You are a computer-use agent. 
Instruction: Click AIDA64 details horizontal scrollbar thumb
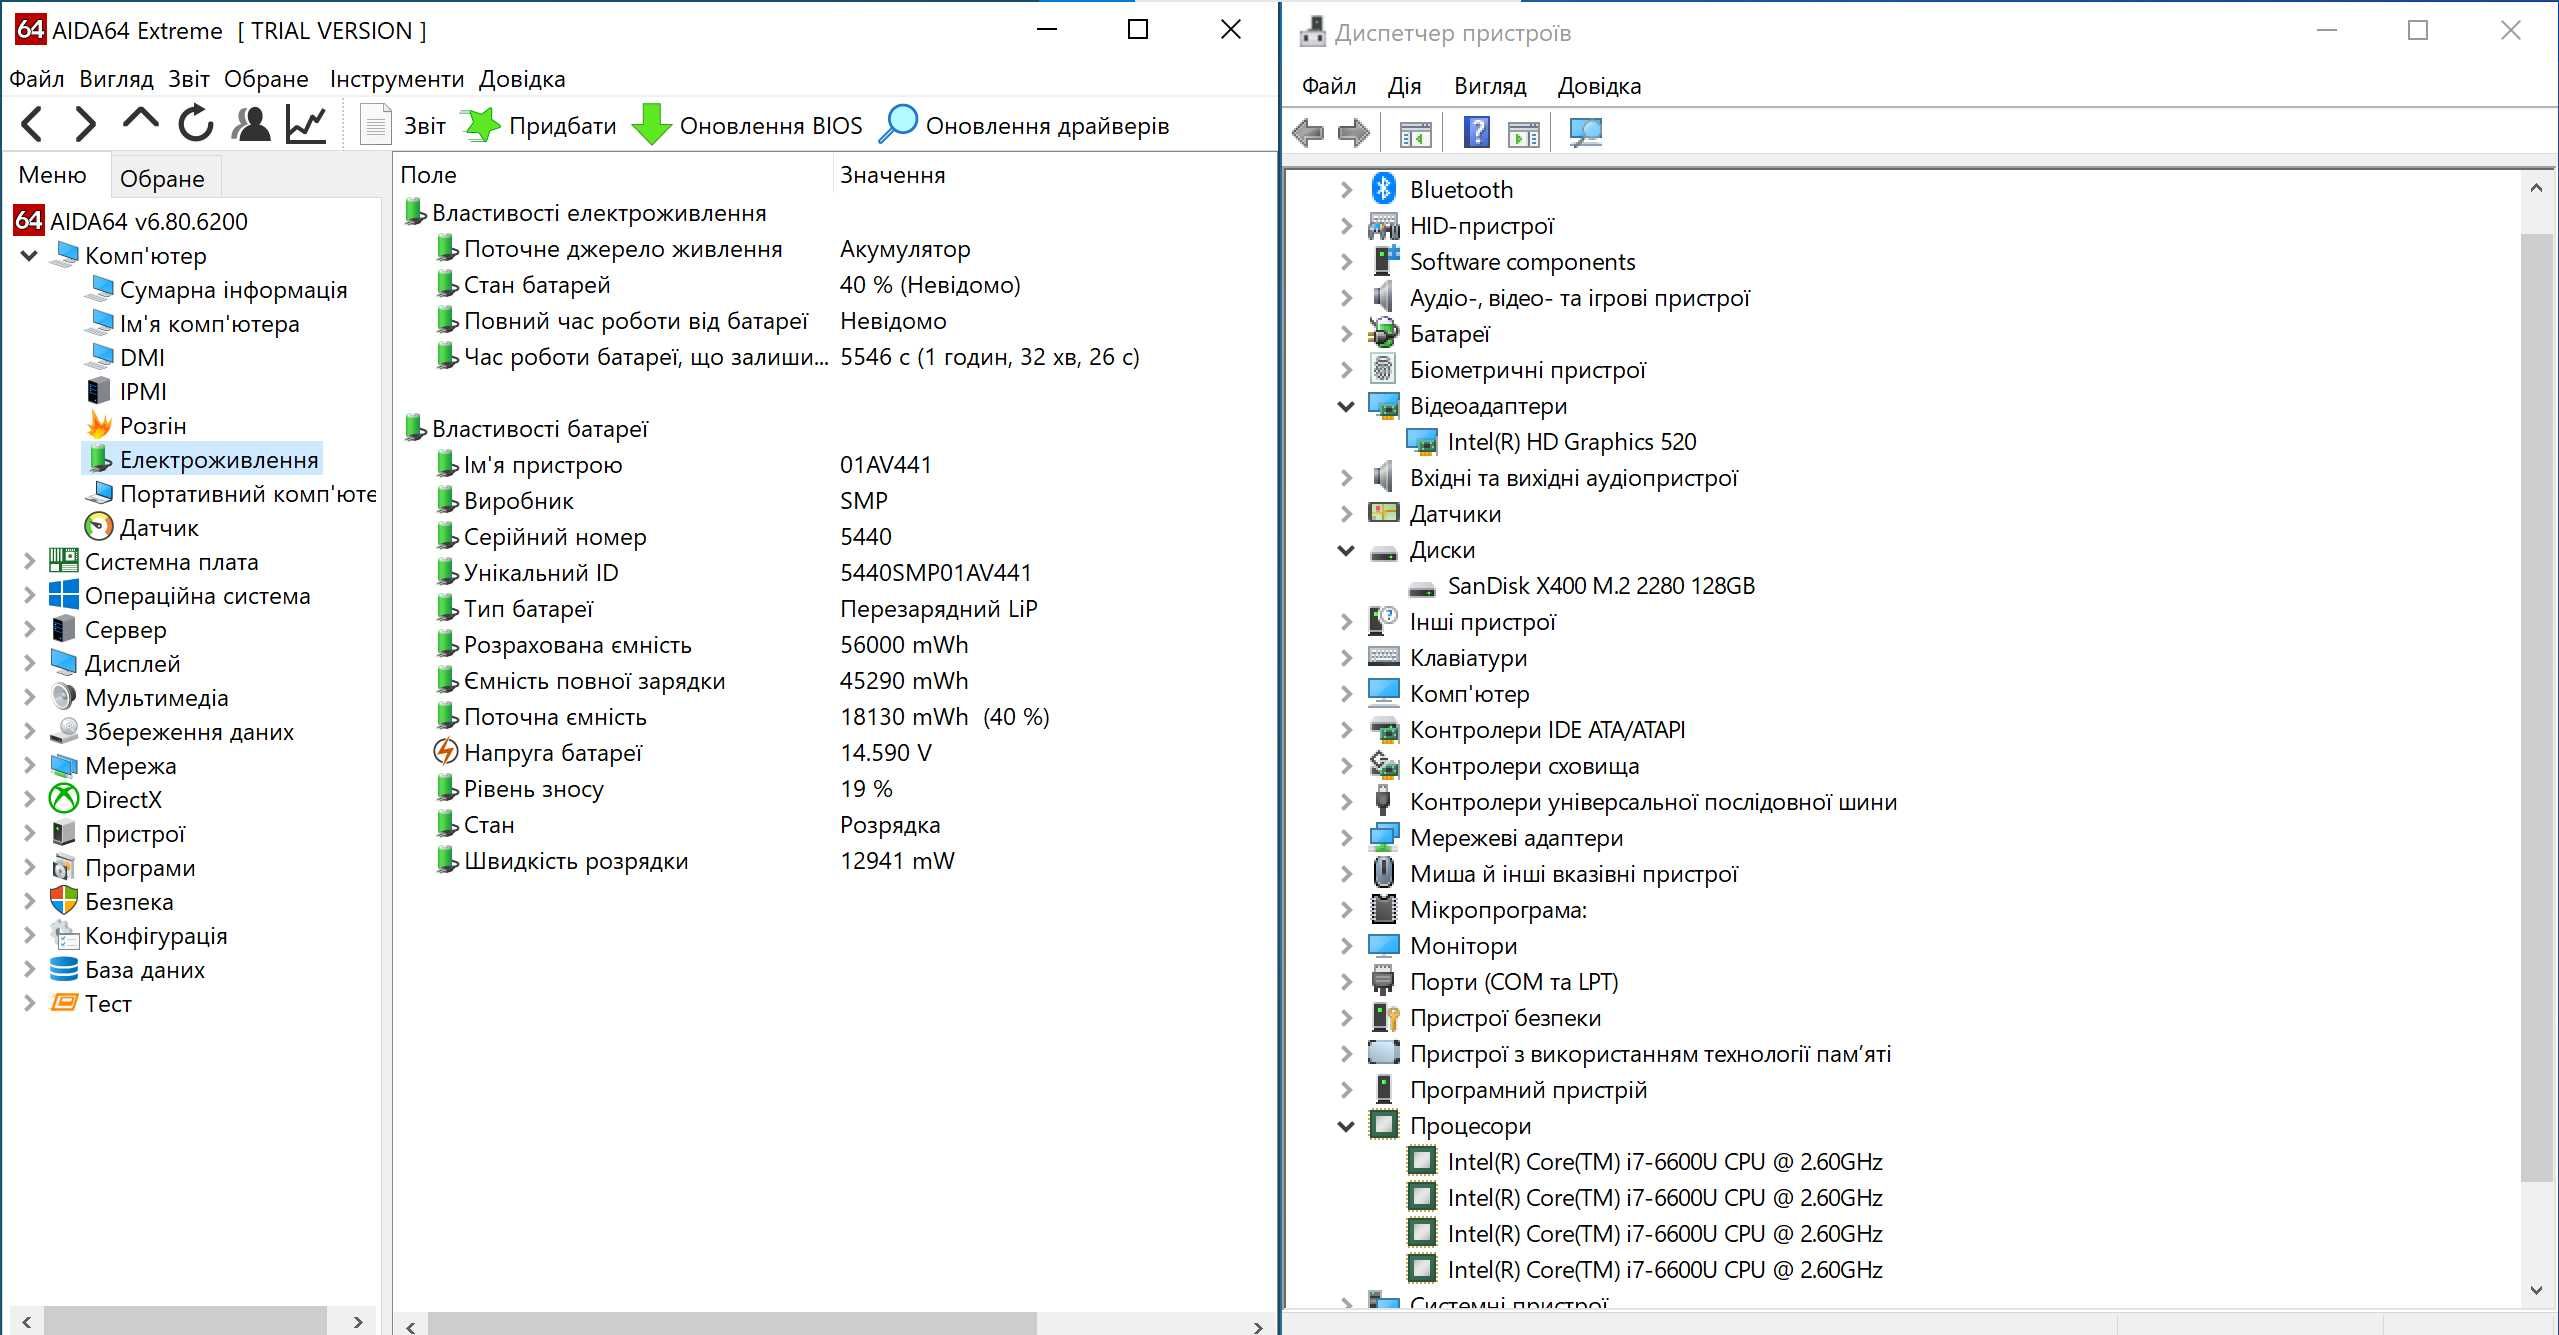[x=732, y=1324]
